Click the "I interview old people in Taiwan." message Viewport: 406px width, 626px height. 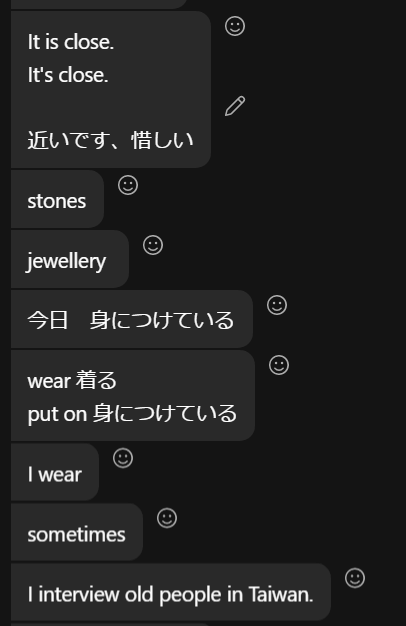pos(170,592)
